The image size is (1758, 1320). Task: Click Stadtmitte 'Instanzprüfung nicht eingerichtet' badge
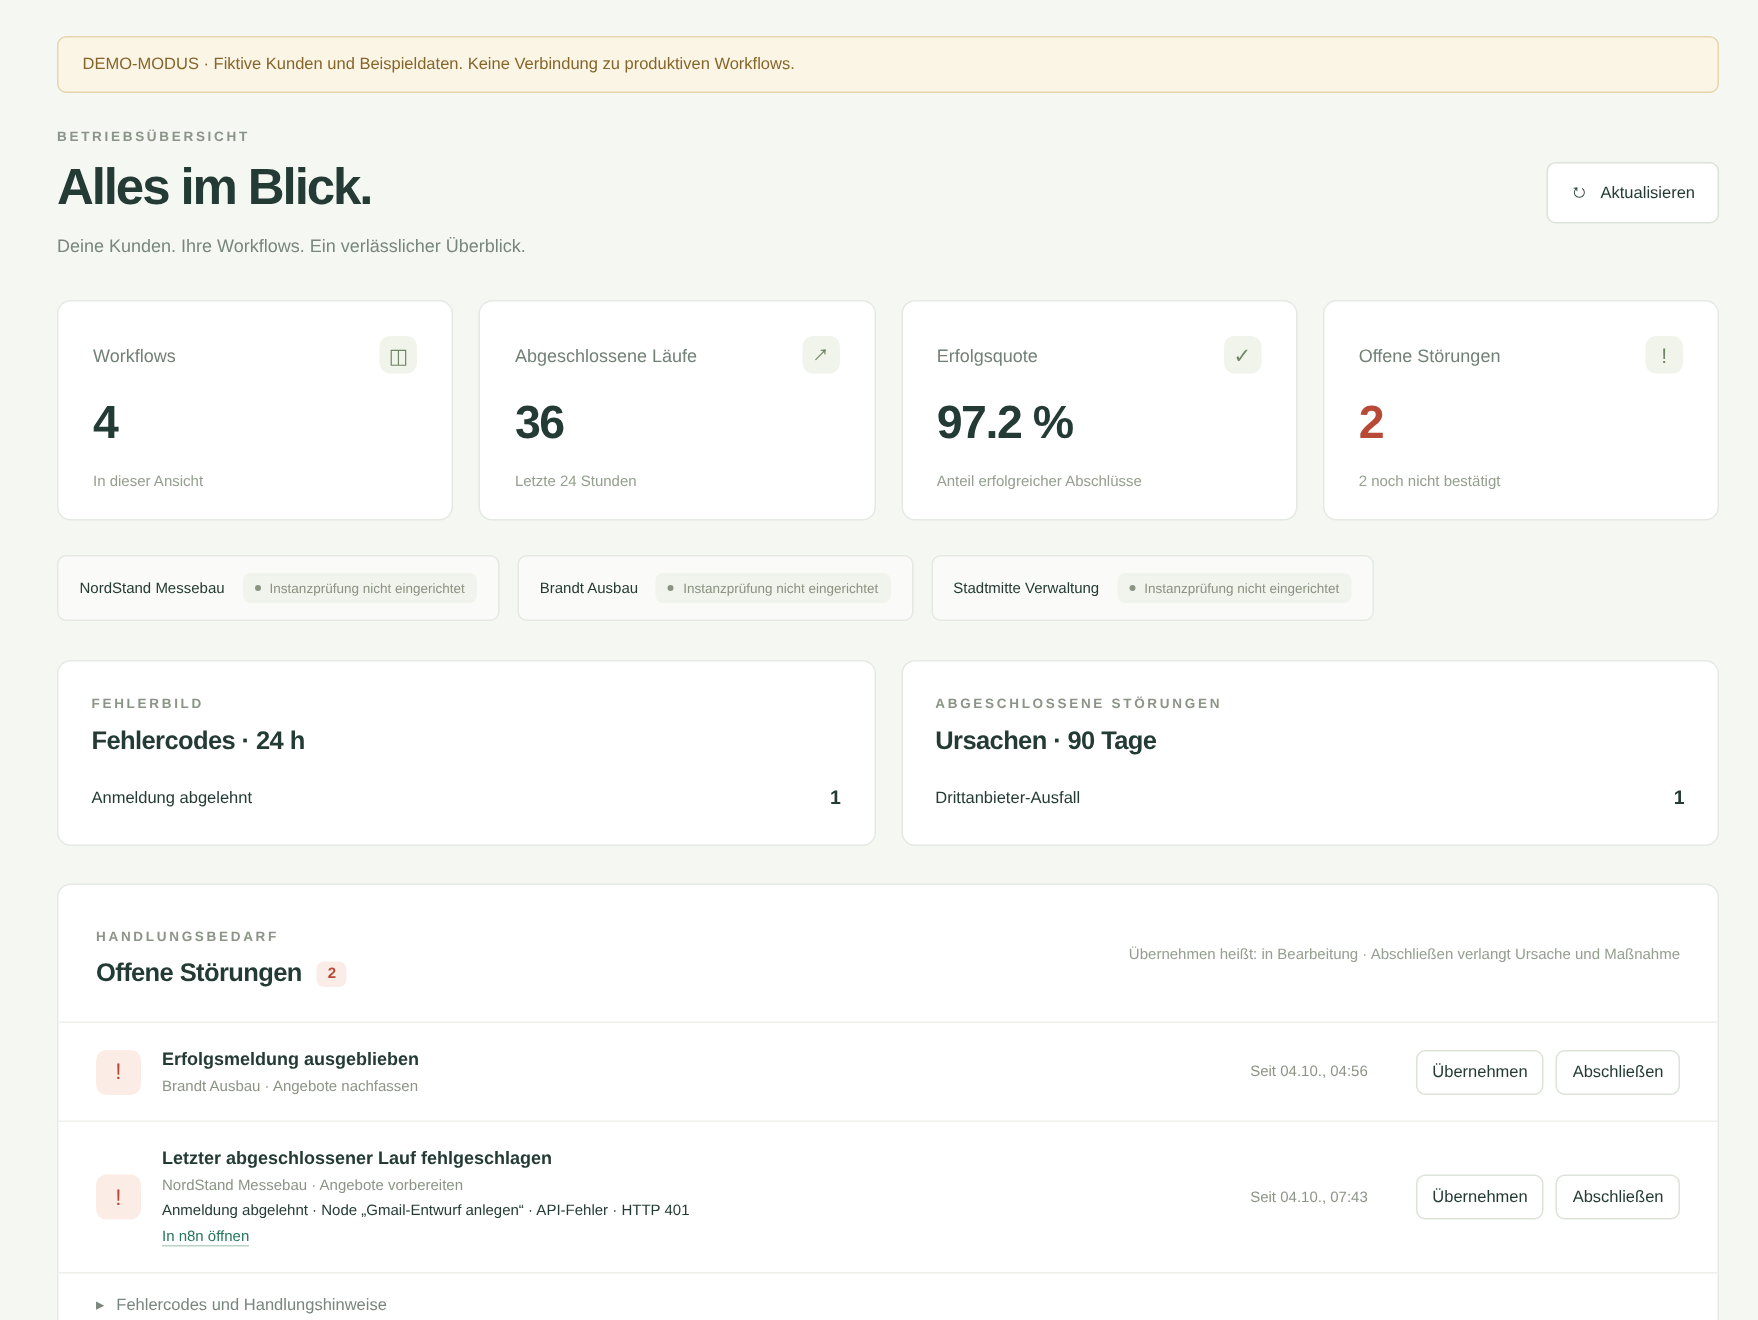[x=1234, y=588]
